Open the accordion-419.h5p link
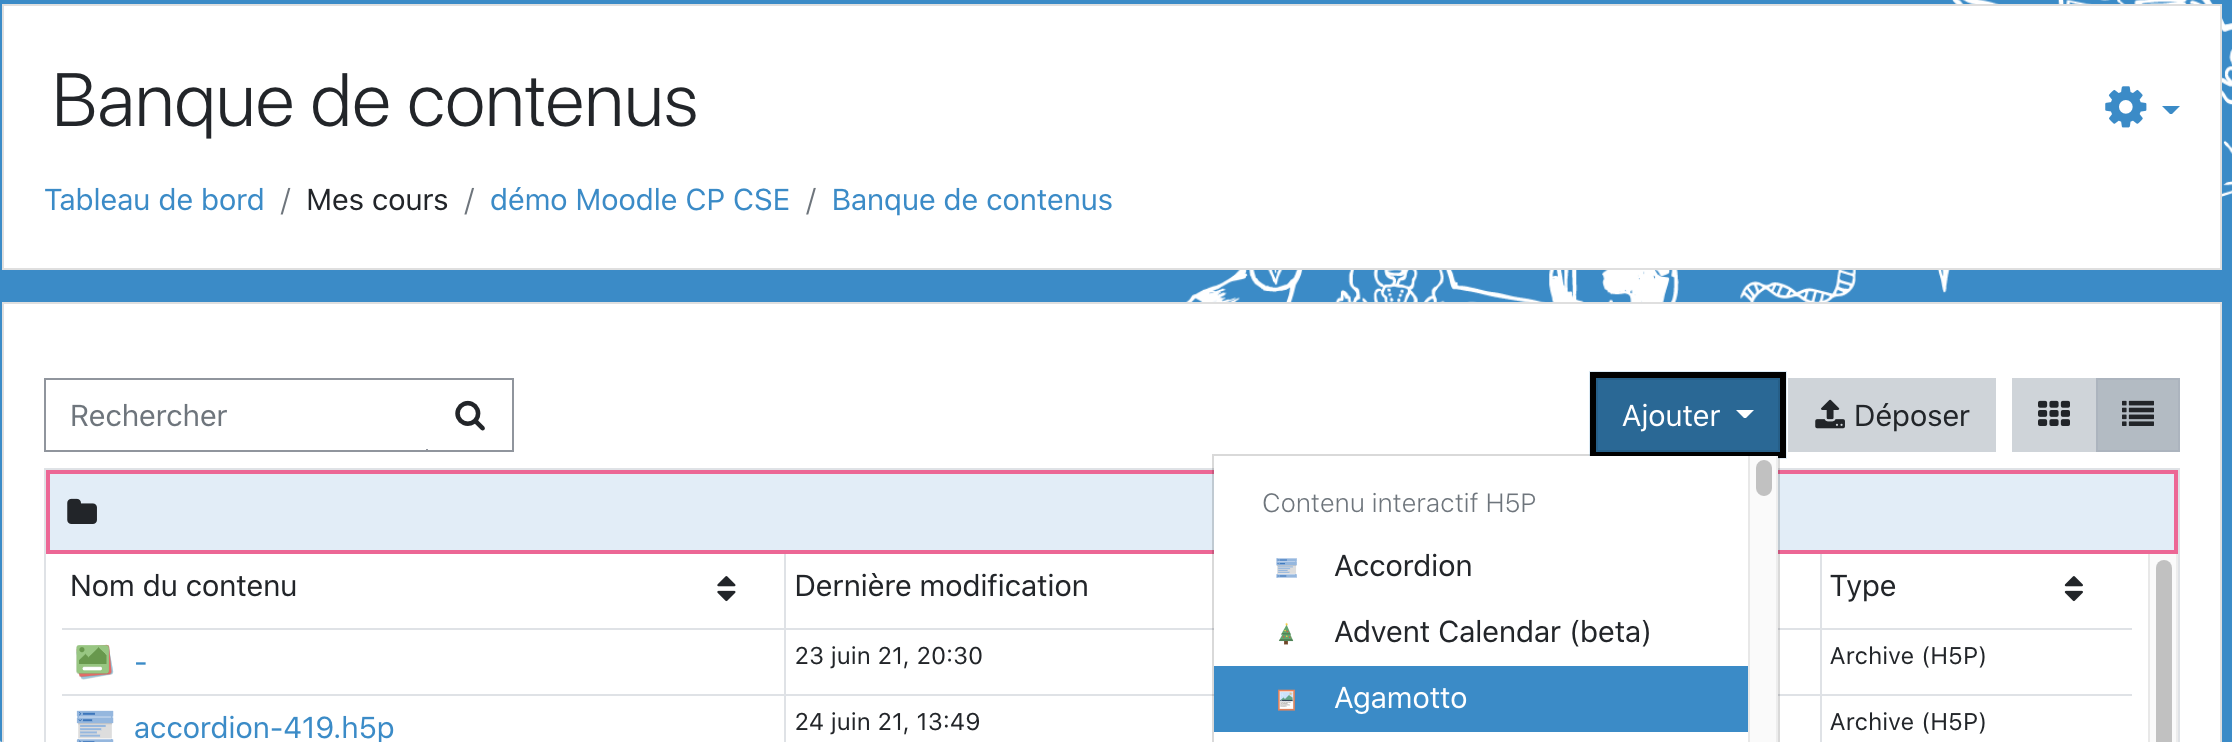This screenshot has height=742, width=2232. point(264,726)
